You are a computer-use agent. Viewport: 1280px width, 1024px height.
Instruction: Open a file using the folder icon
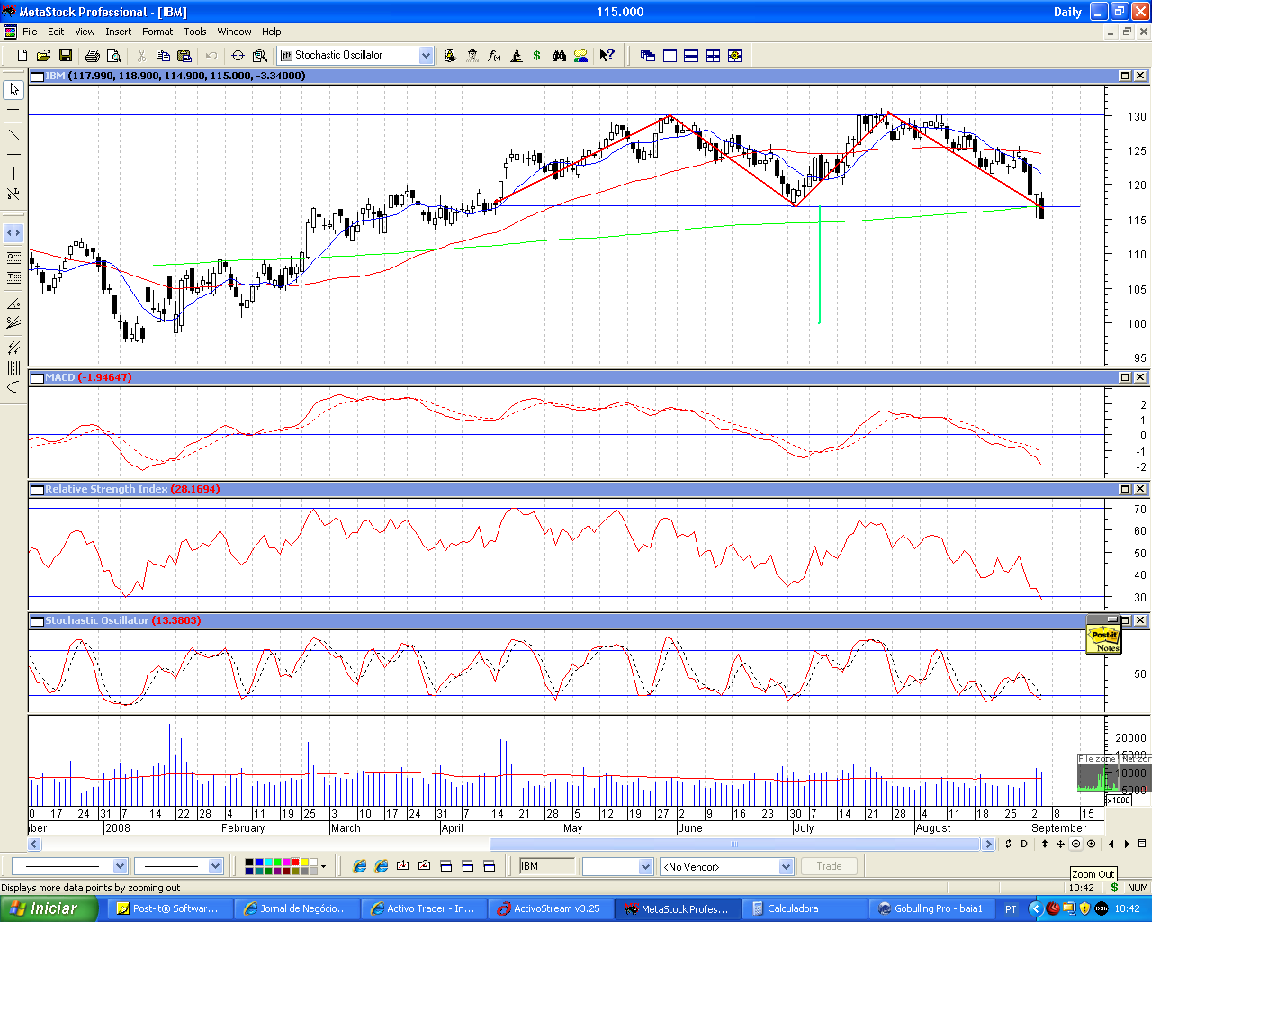point(43,56)
